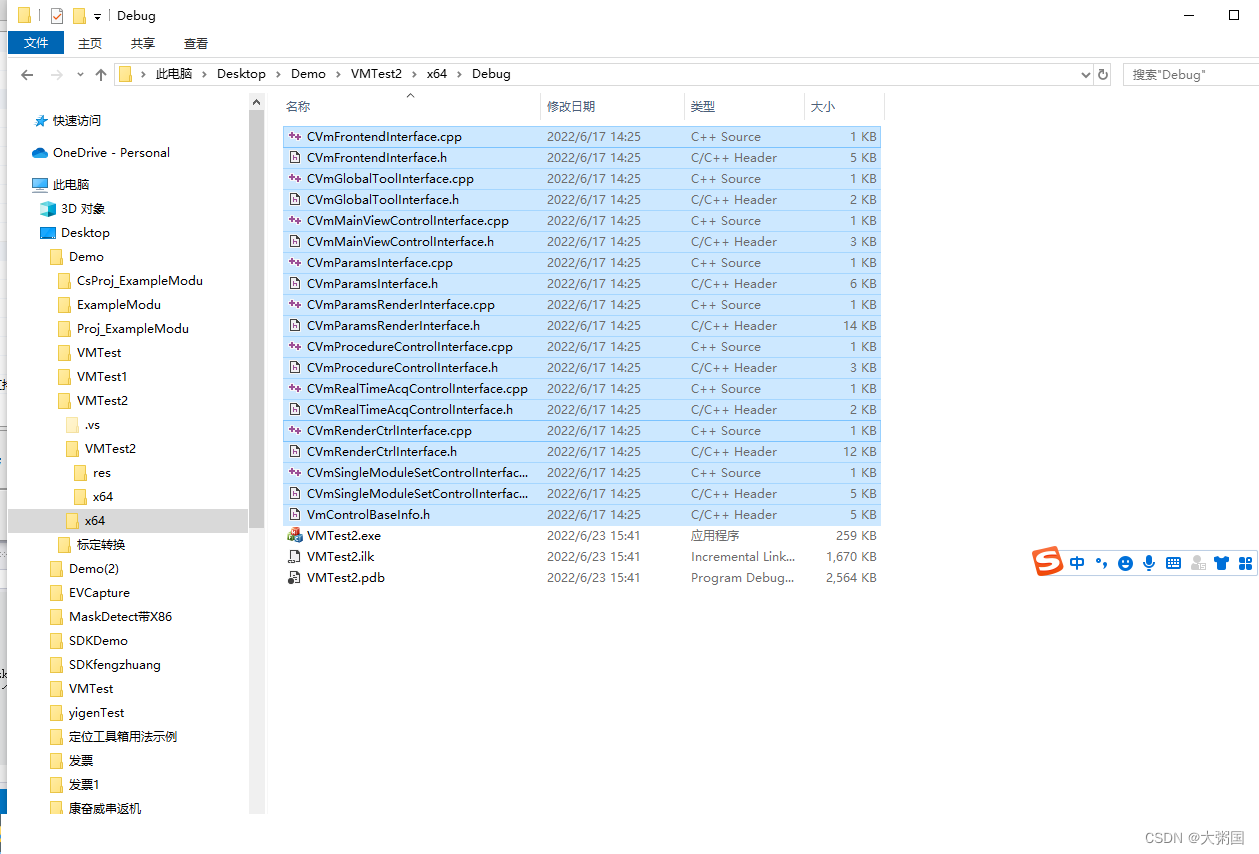The width and height of the screenshot is (1259, 854).
Task: Select CsProj_ExampleModu folder in tree
Action: pyautogui.click(x=139, y=281)
